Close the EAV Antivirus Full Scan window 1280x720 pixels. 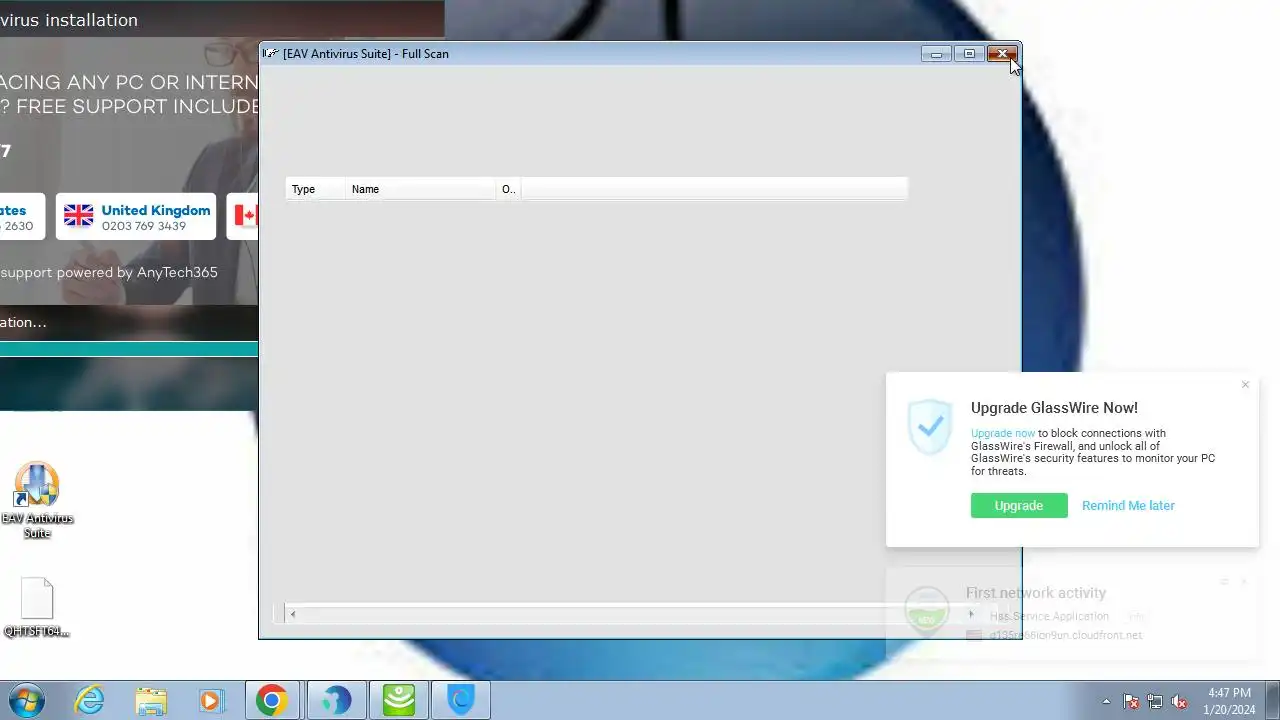[1002, 54]
